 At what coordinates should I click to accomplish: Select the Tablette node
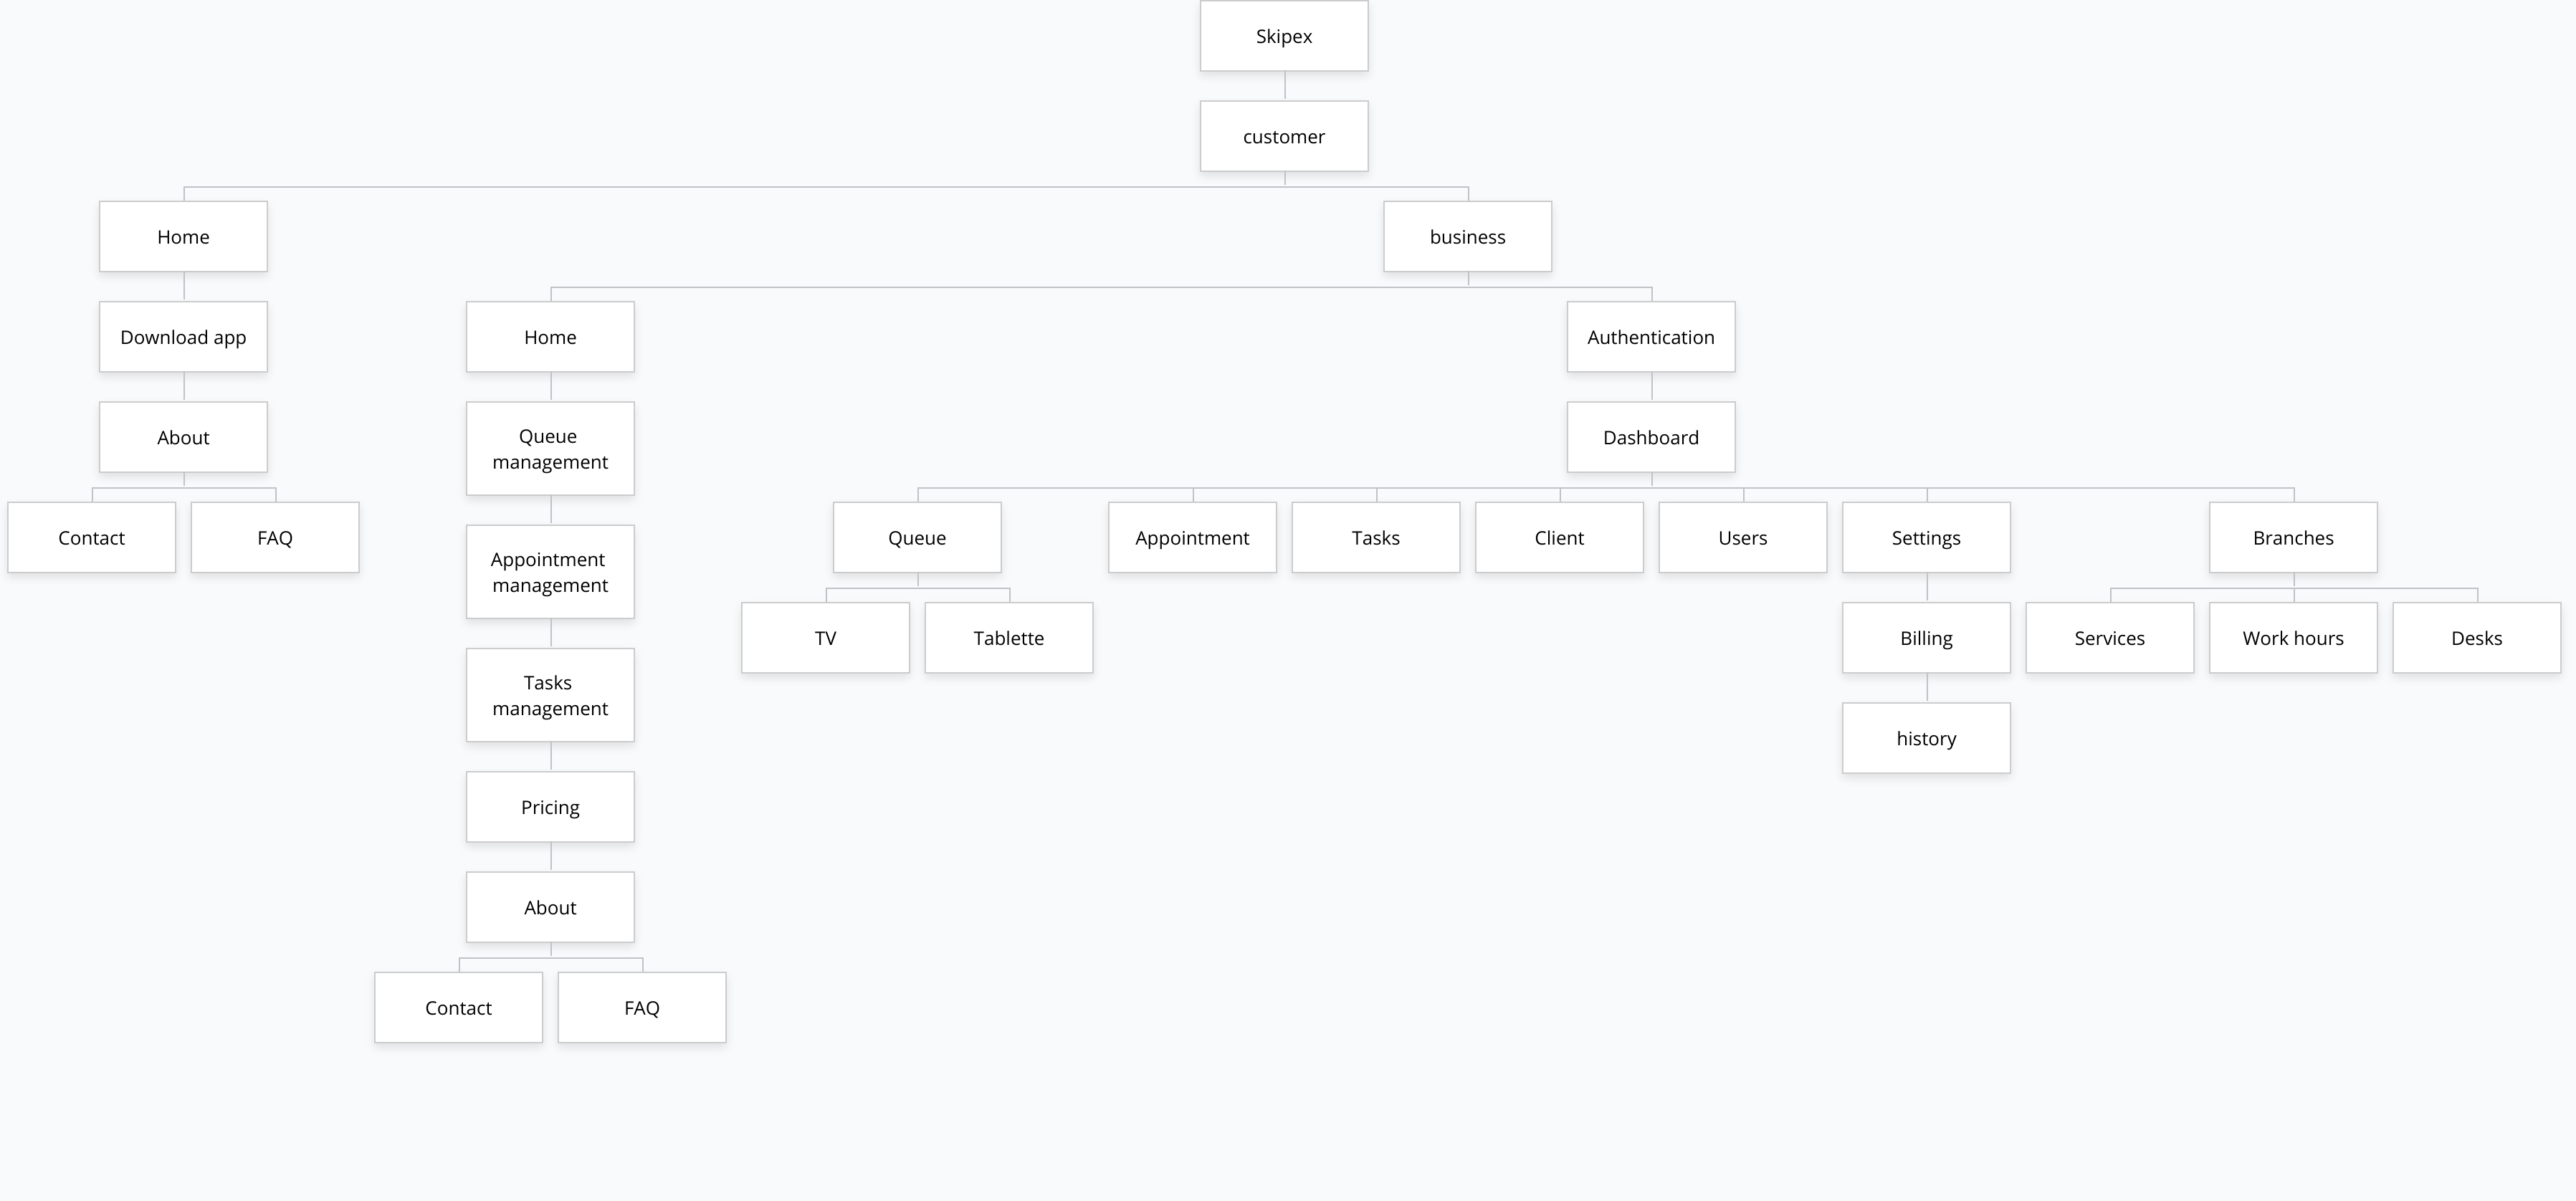pyautogui.click(x=1008, y=638)
